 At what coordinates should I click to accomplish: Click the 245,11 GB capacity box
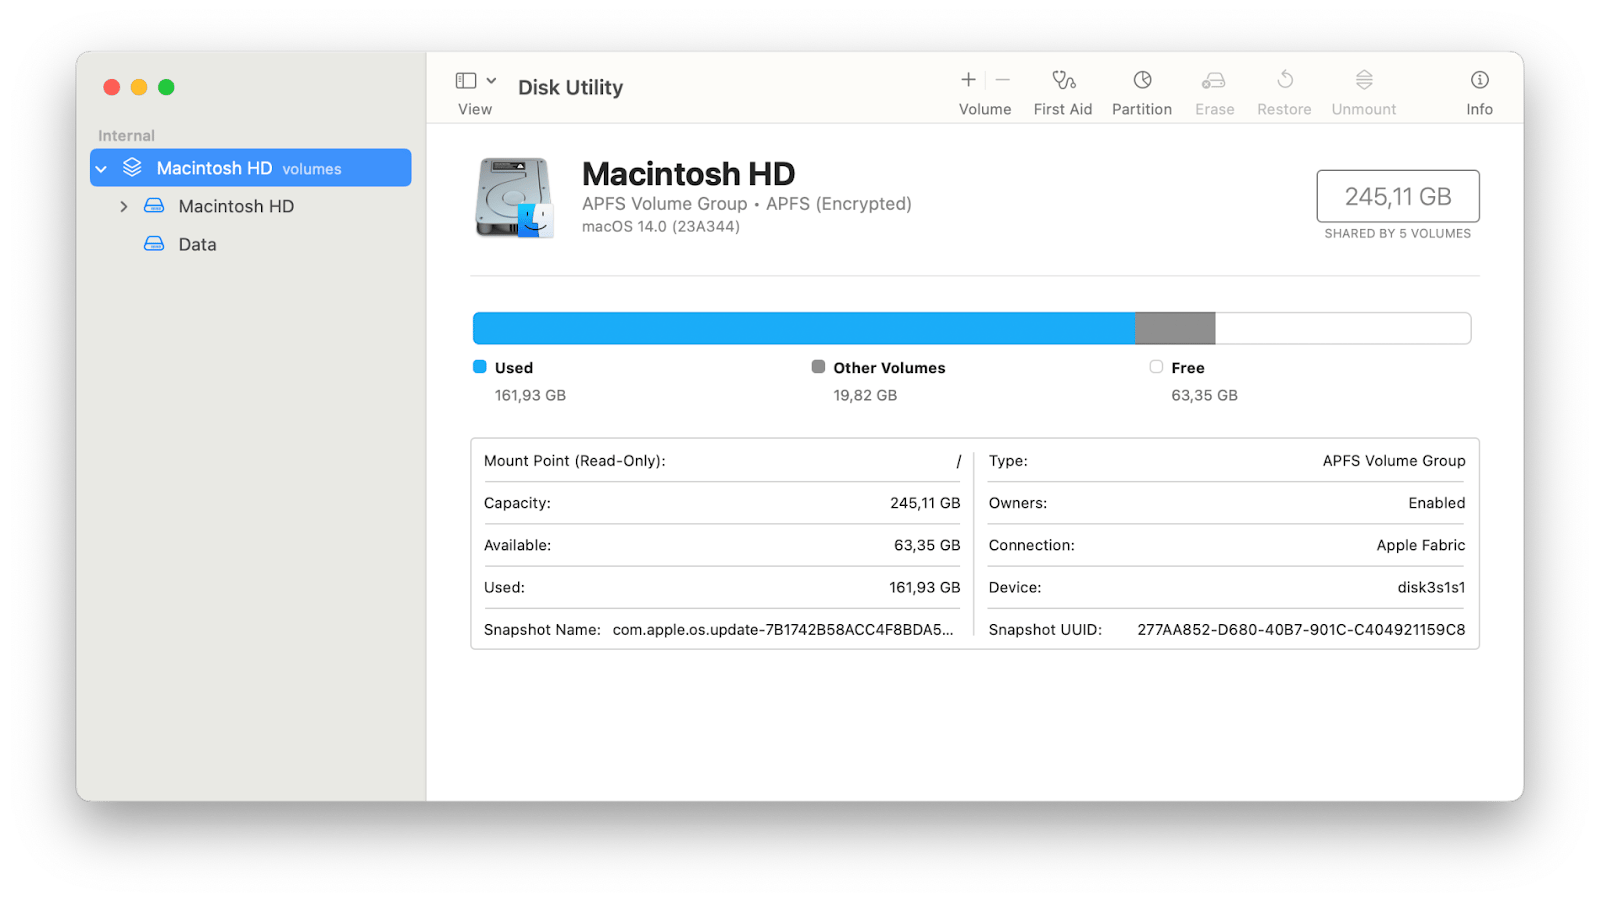1398,196
